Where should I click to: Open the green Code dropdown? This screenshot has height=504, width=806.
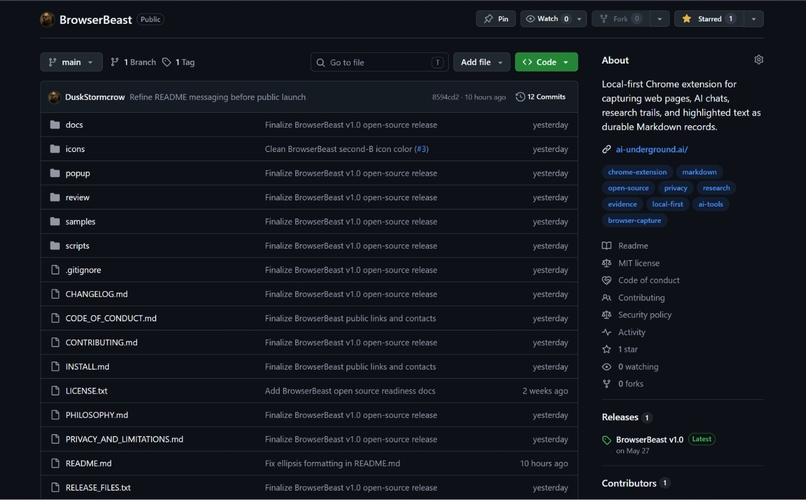click(x=546, y=62)
